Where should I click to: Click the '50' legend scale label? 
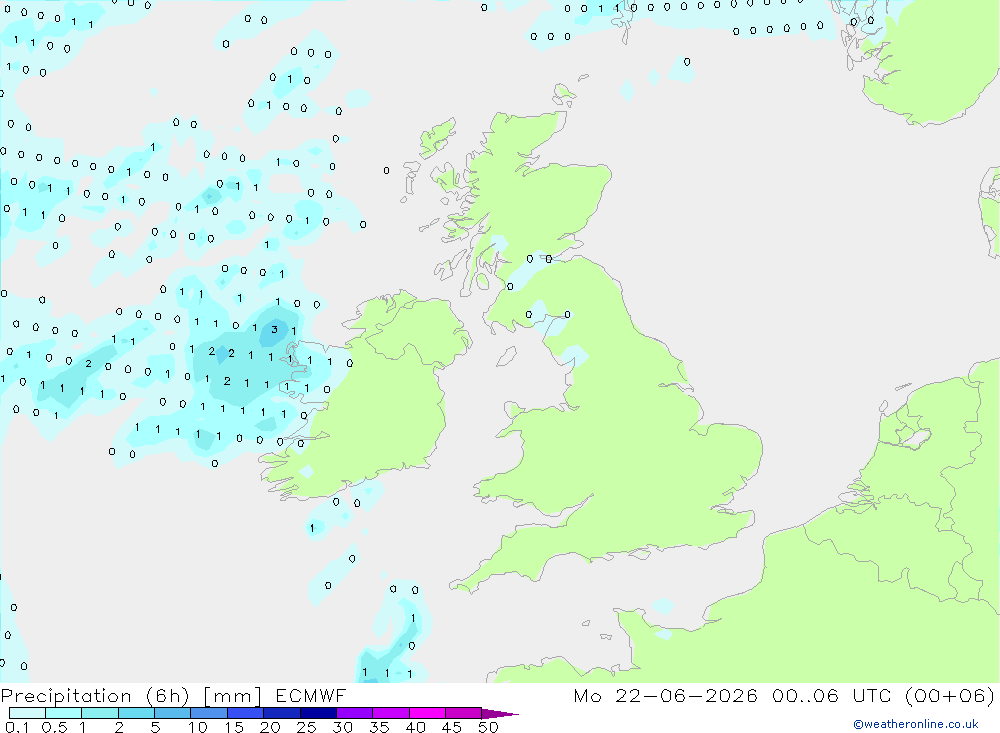coord(488,727)
